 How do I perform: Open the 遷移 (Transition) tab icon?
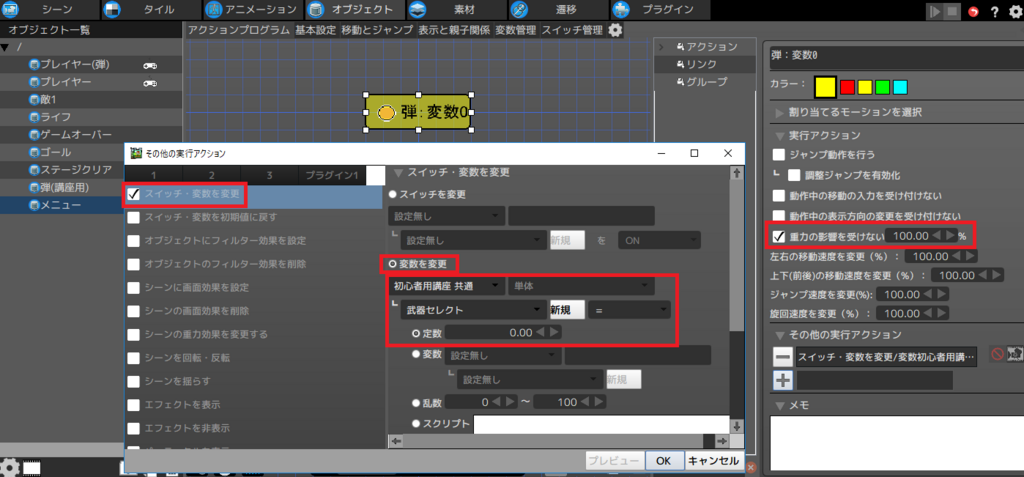519,10
